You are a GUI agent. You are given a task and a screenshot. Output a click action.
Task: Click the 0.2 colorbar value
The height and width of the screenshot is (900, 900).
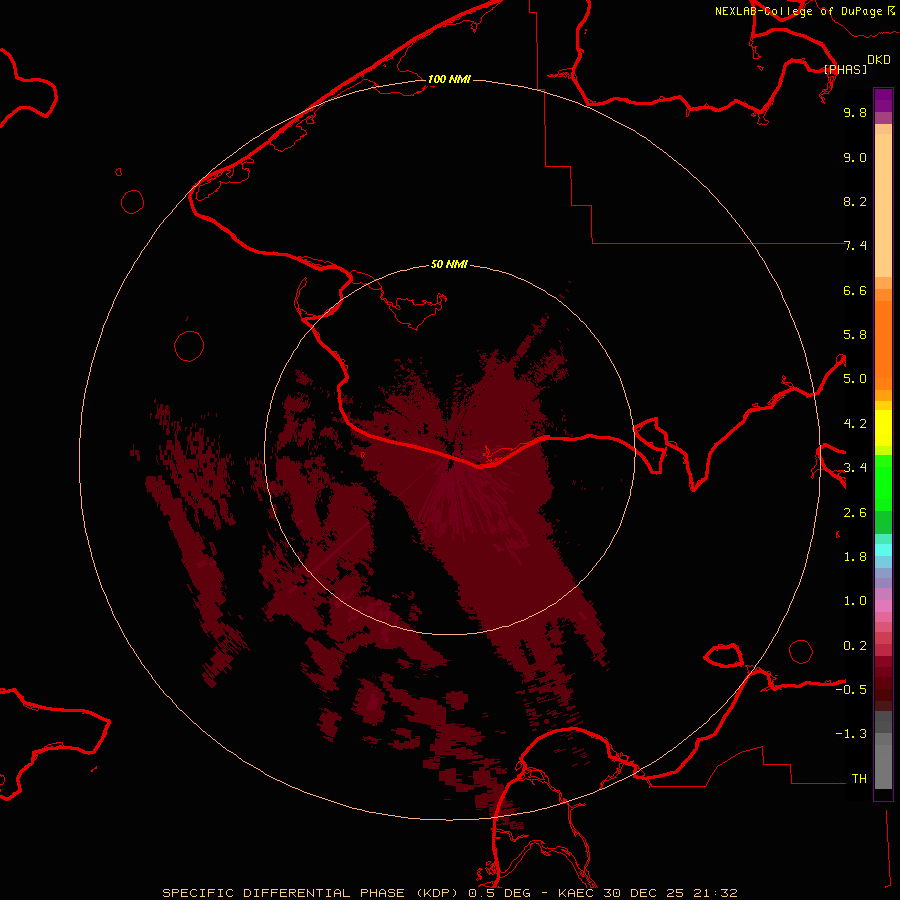coord(855,646)
